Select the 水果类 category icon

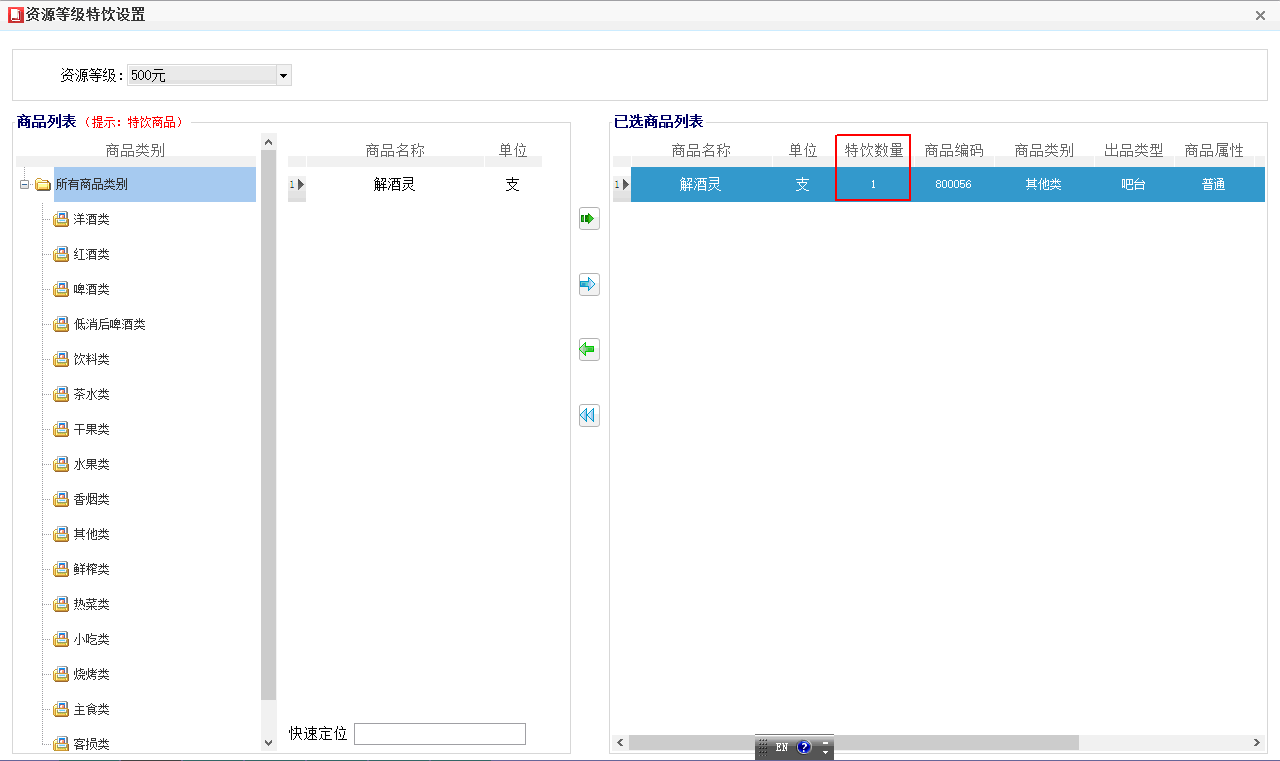tap(61, 464)
